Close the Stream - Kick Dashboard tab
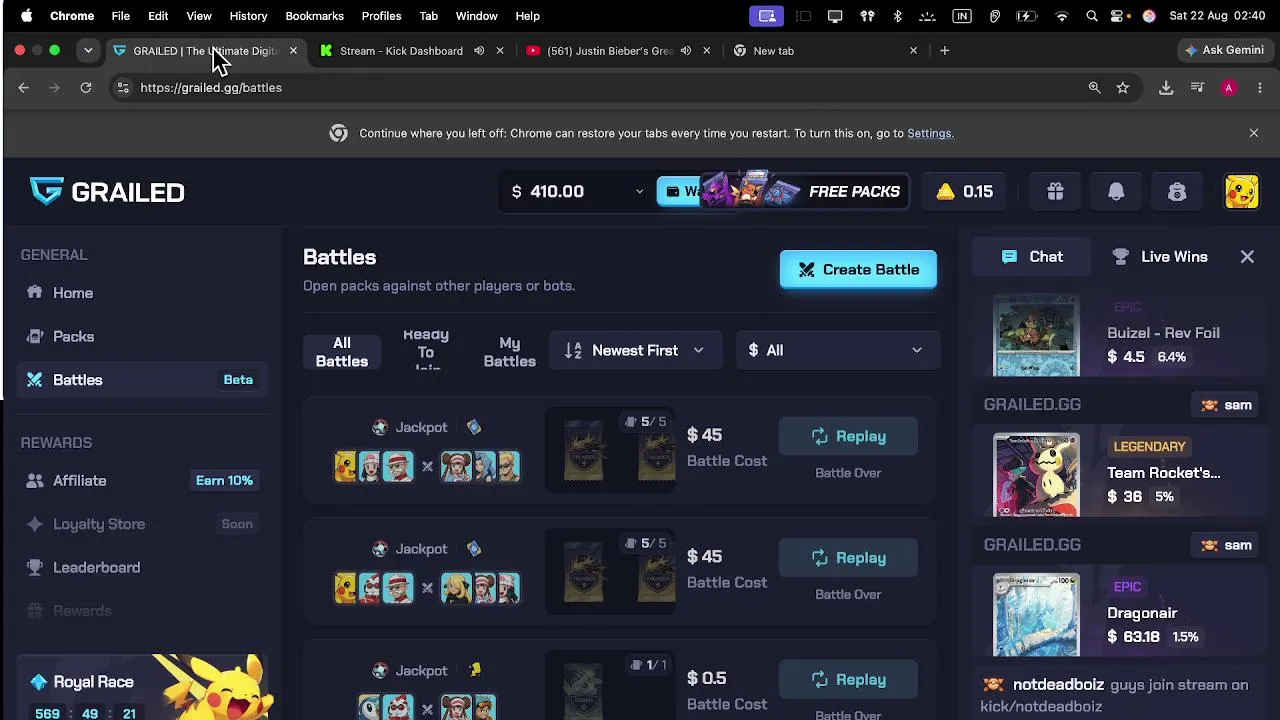The height and width of the screenshot is (720, 1280). [500, 51]
